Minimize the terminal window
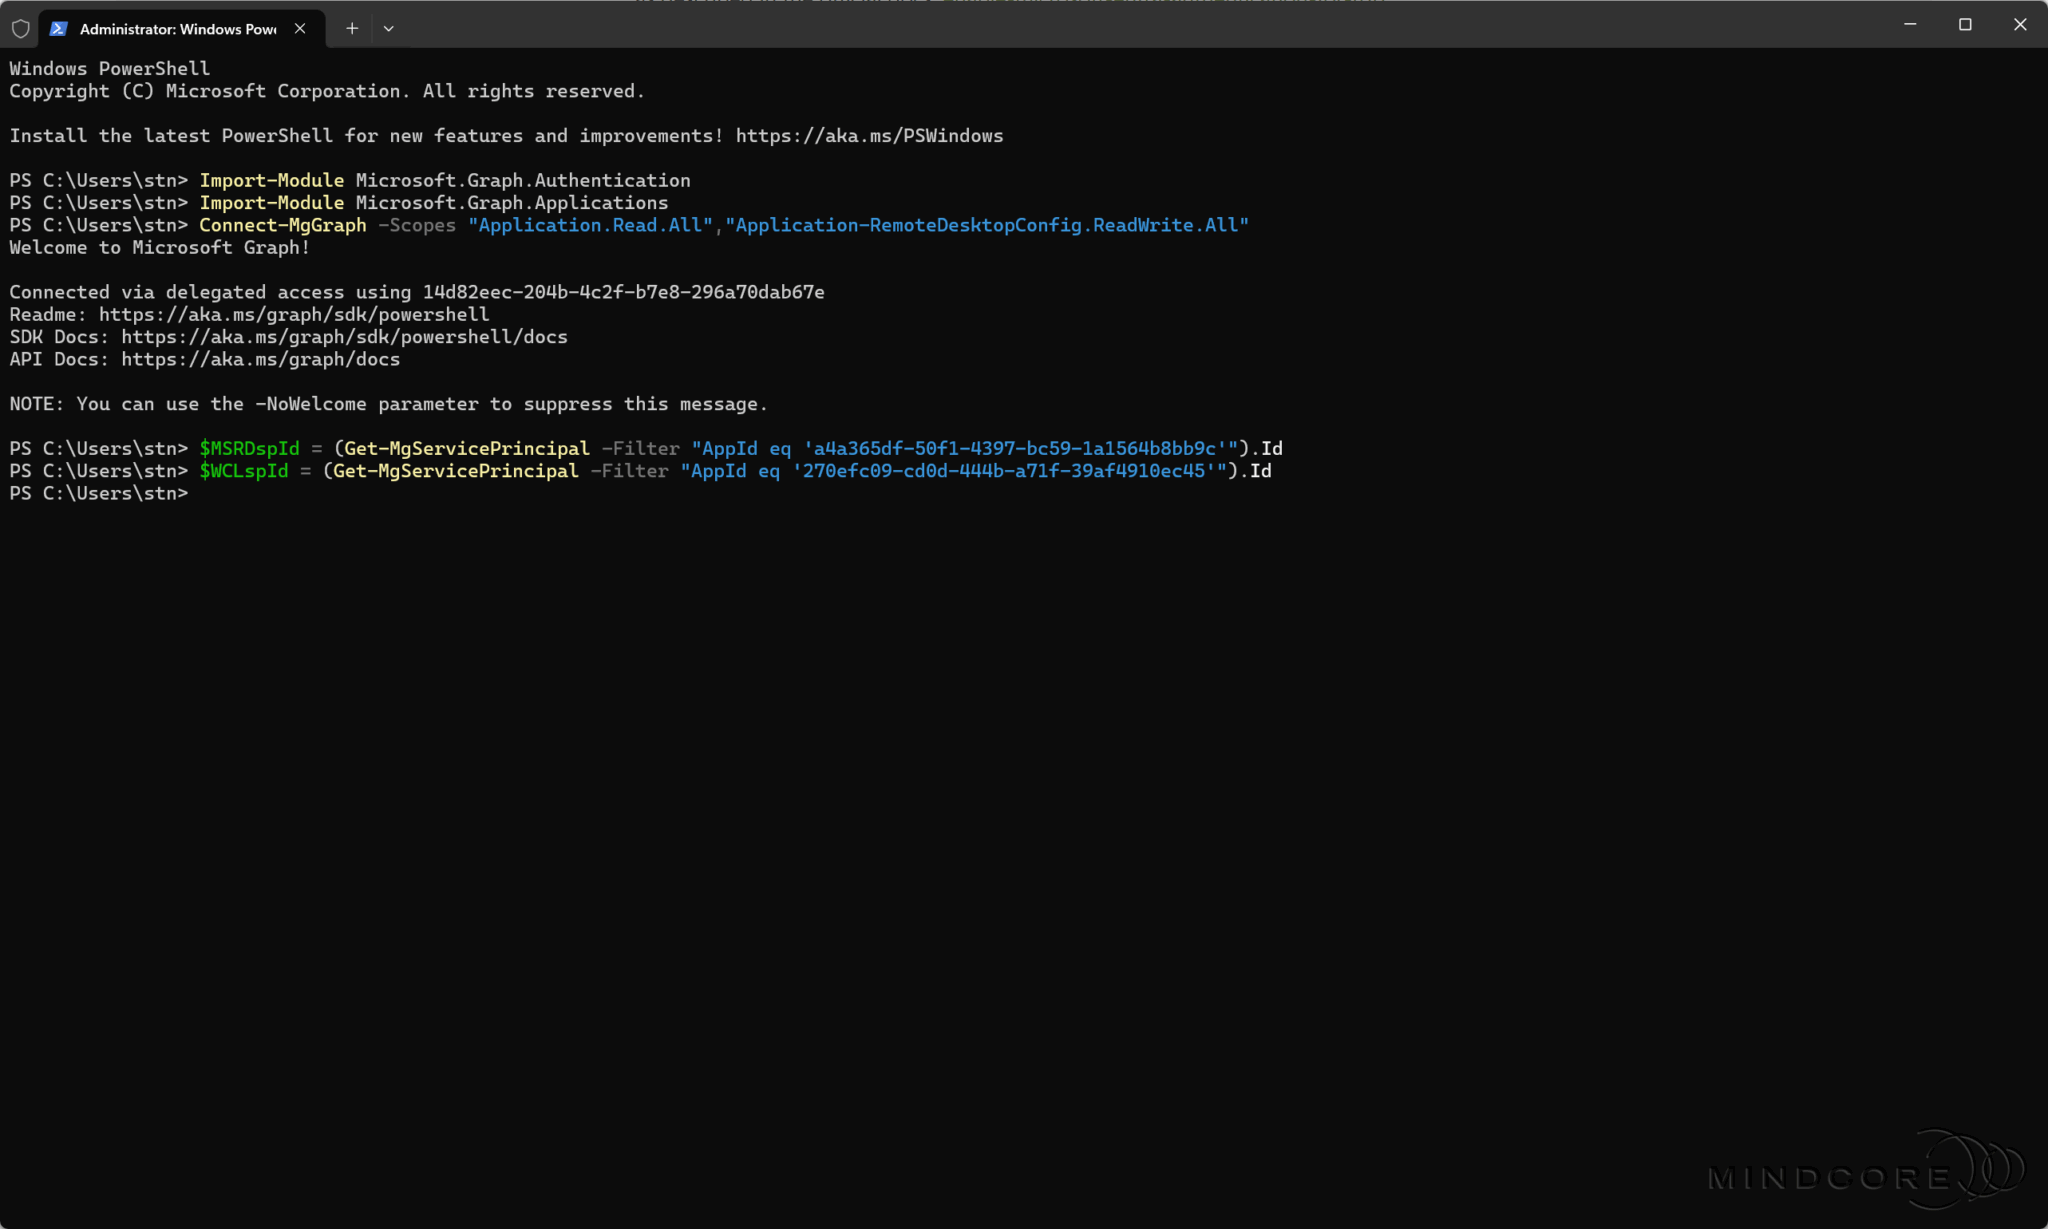This screenshot has height=1229, width=2048. (x=1910, y=25)
